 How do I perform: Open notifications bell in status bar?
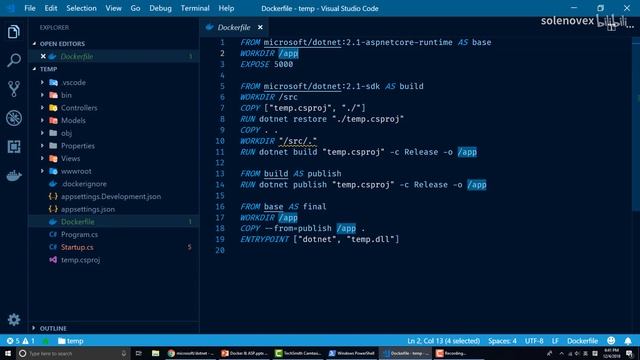click(x=628, y=340)
